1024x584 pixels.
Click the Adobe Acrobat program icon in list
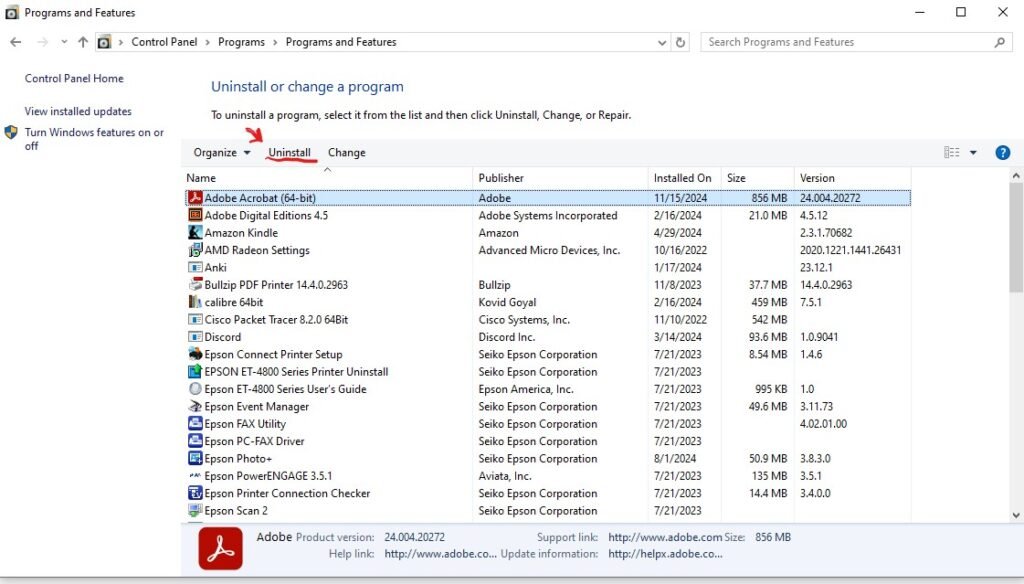196,198
